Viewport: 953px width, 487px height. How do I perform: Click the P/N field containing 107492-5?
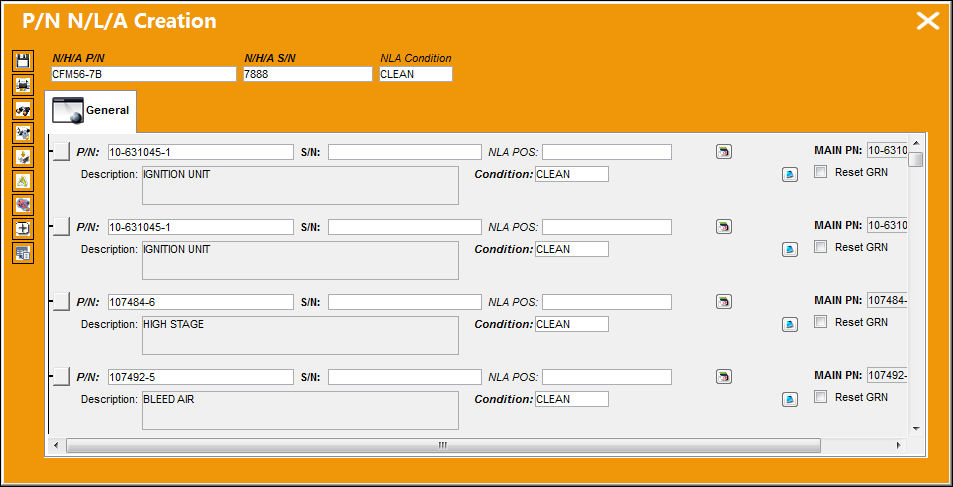pyautogui.click(x=201, y=377)
